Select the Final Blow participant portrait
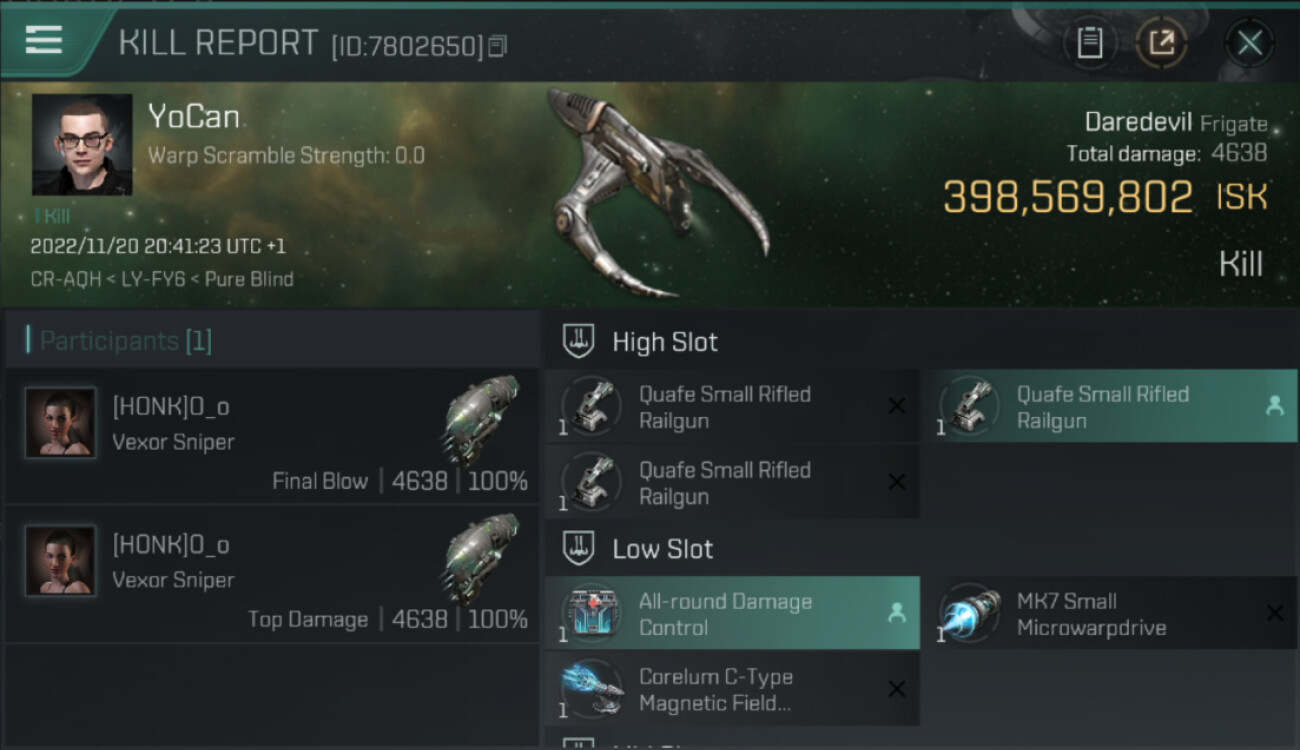This screenshot has height=750, width=1300. [x=60, y=423]
